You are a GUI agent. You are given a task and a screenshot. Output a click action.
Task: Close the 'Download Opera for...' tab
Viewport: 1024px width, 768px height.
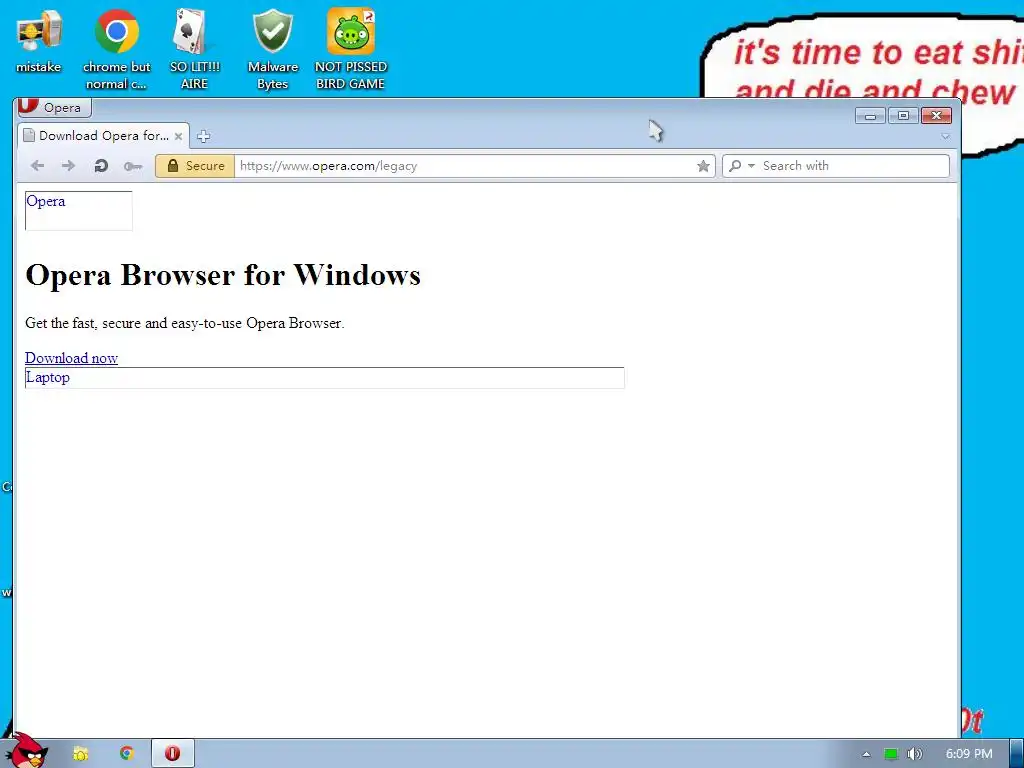click(178, 136)
